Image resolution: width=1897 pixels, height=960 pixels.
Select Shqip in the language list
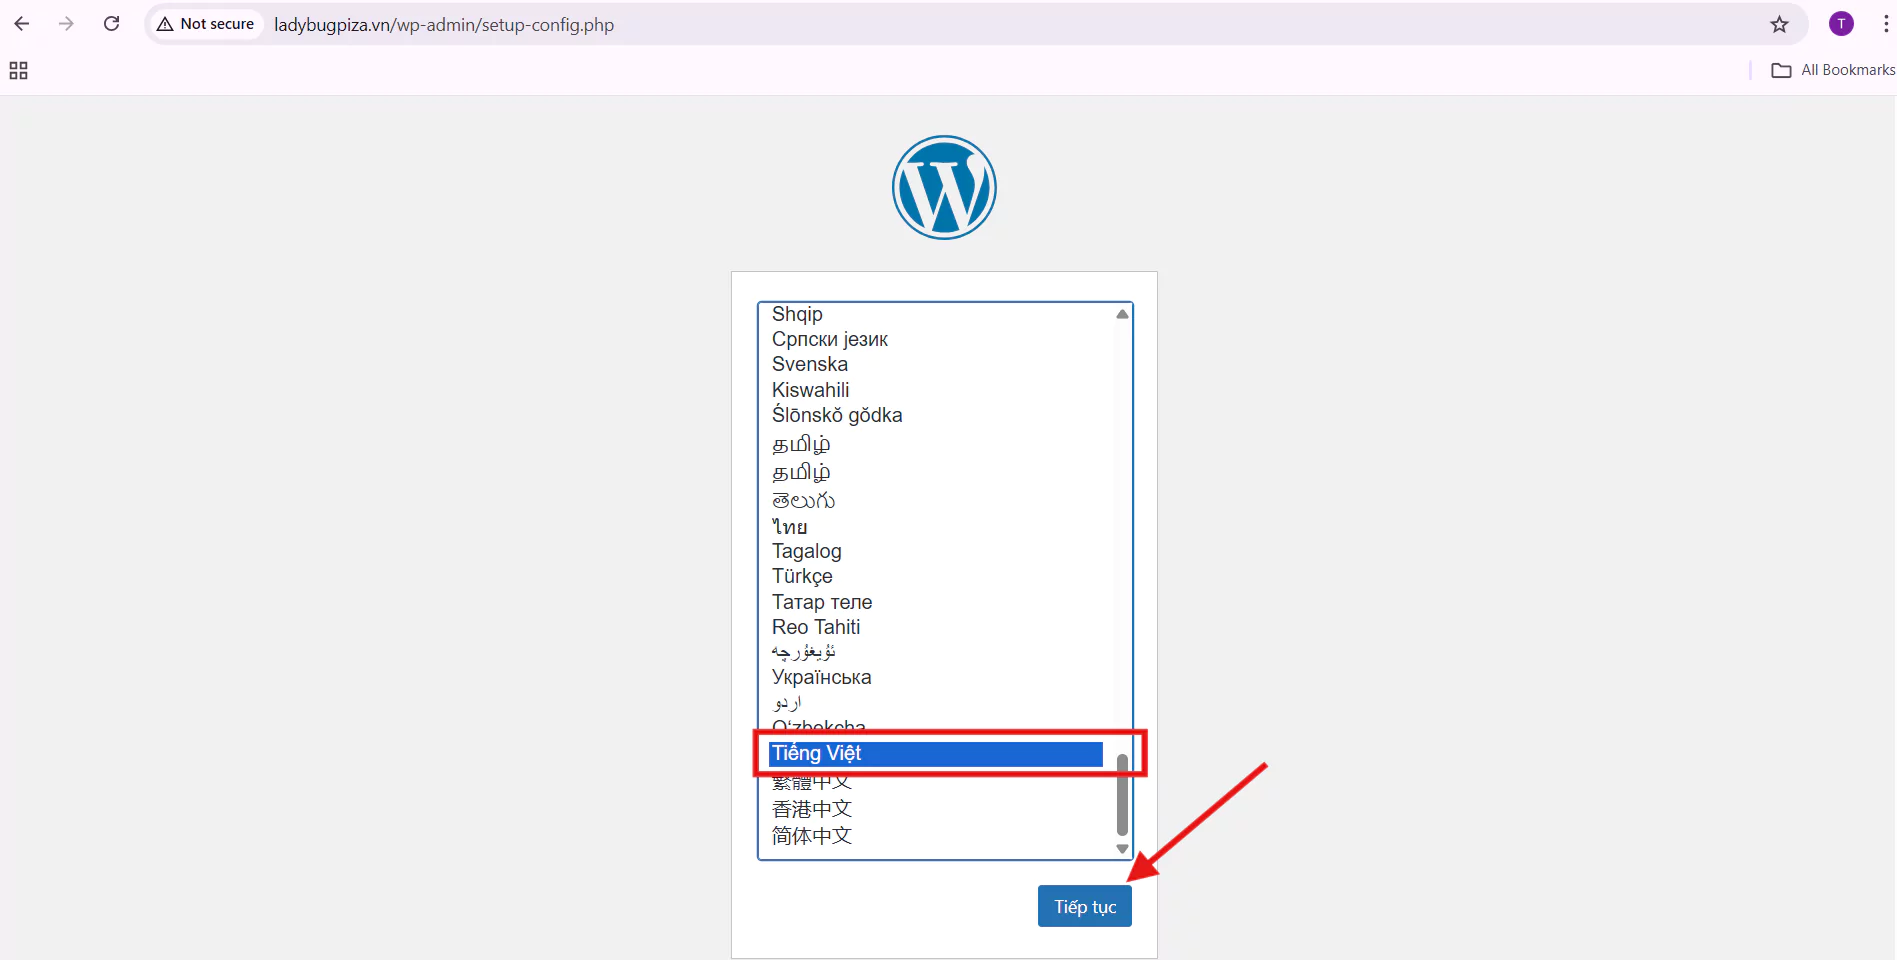coord(936,314)
